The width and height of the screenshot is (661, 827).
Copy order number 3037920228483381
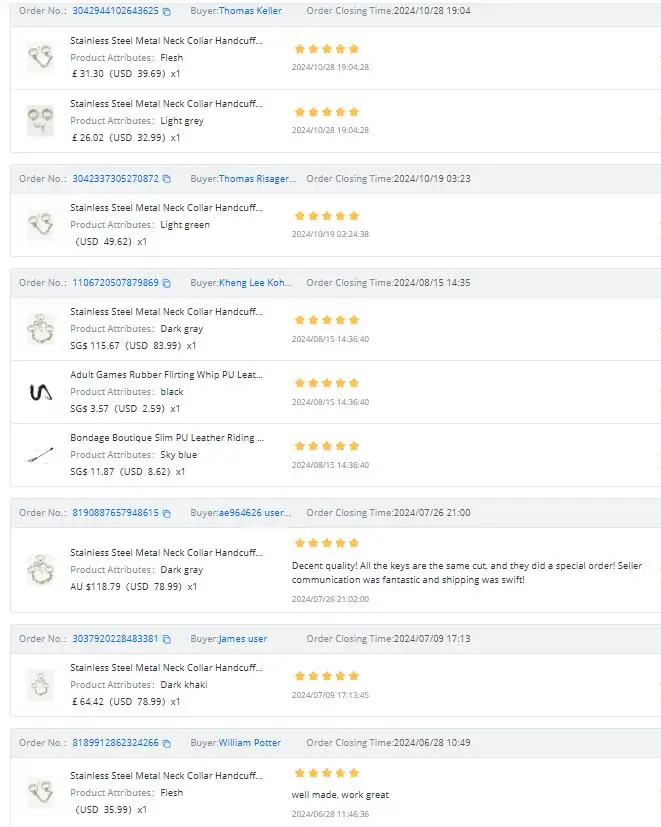pyautogui.click(x=167, y=640)
